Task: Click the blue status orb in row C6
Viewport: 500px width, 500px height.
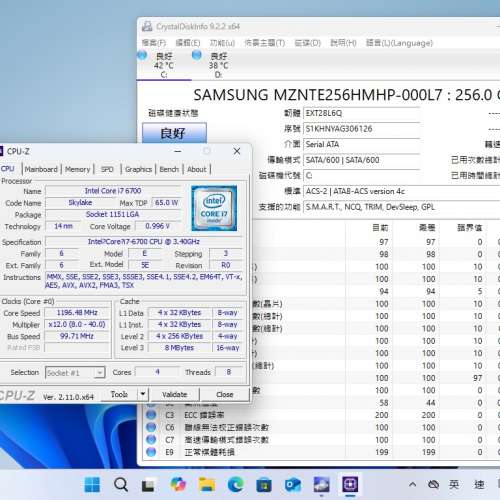Action: pyautogui.click(x=151, y=427)
